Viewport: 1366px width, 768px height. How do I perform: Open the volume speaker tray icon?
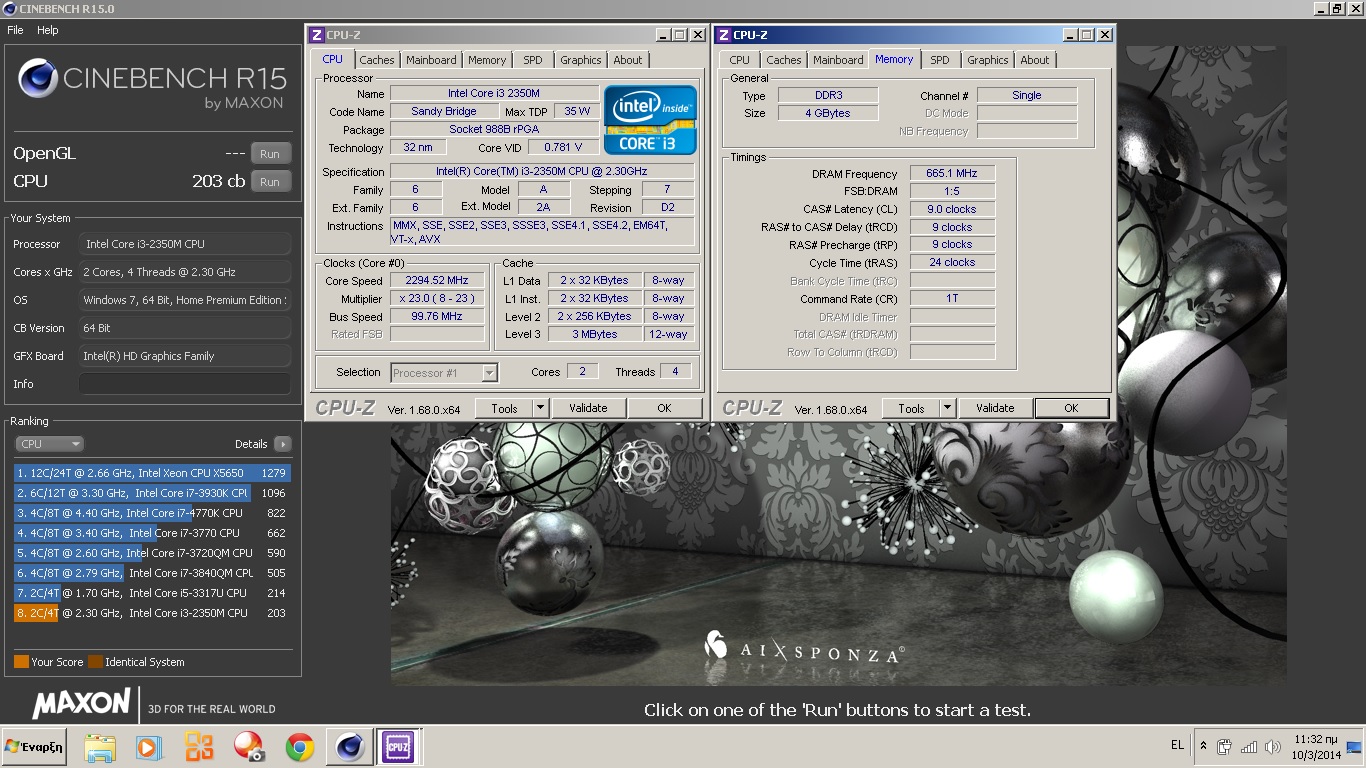coord(1273,746)
